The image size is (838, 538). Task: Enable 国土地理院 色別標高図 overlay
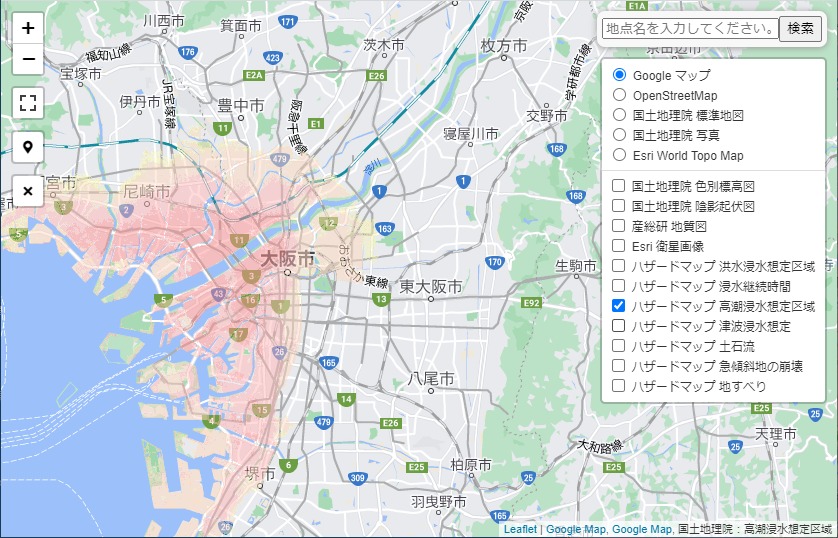coord(618,185)
